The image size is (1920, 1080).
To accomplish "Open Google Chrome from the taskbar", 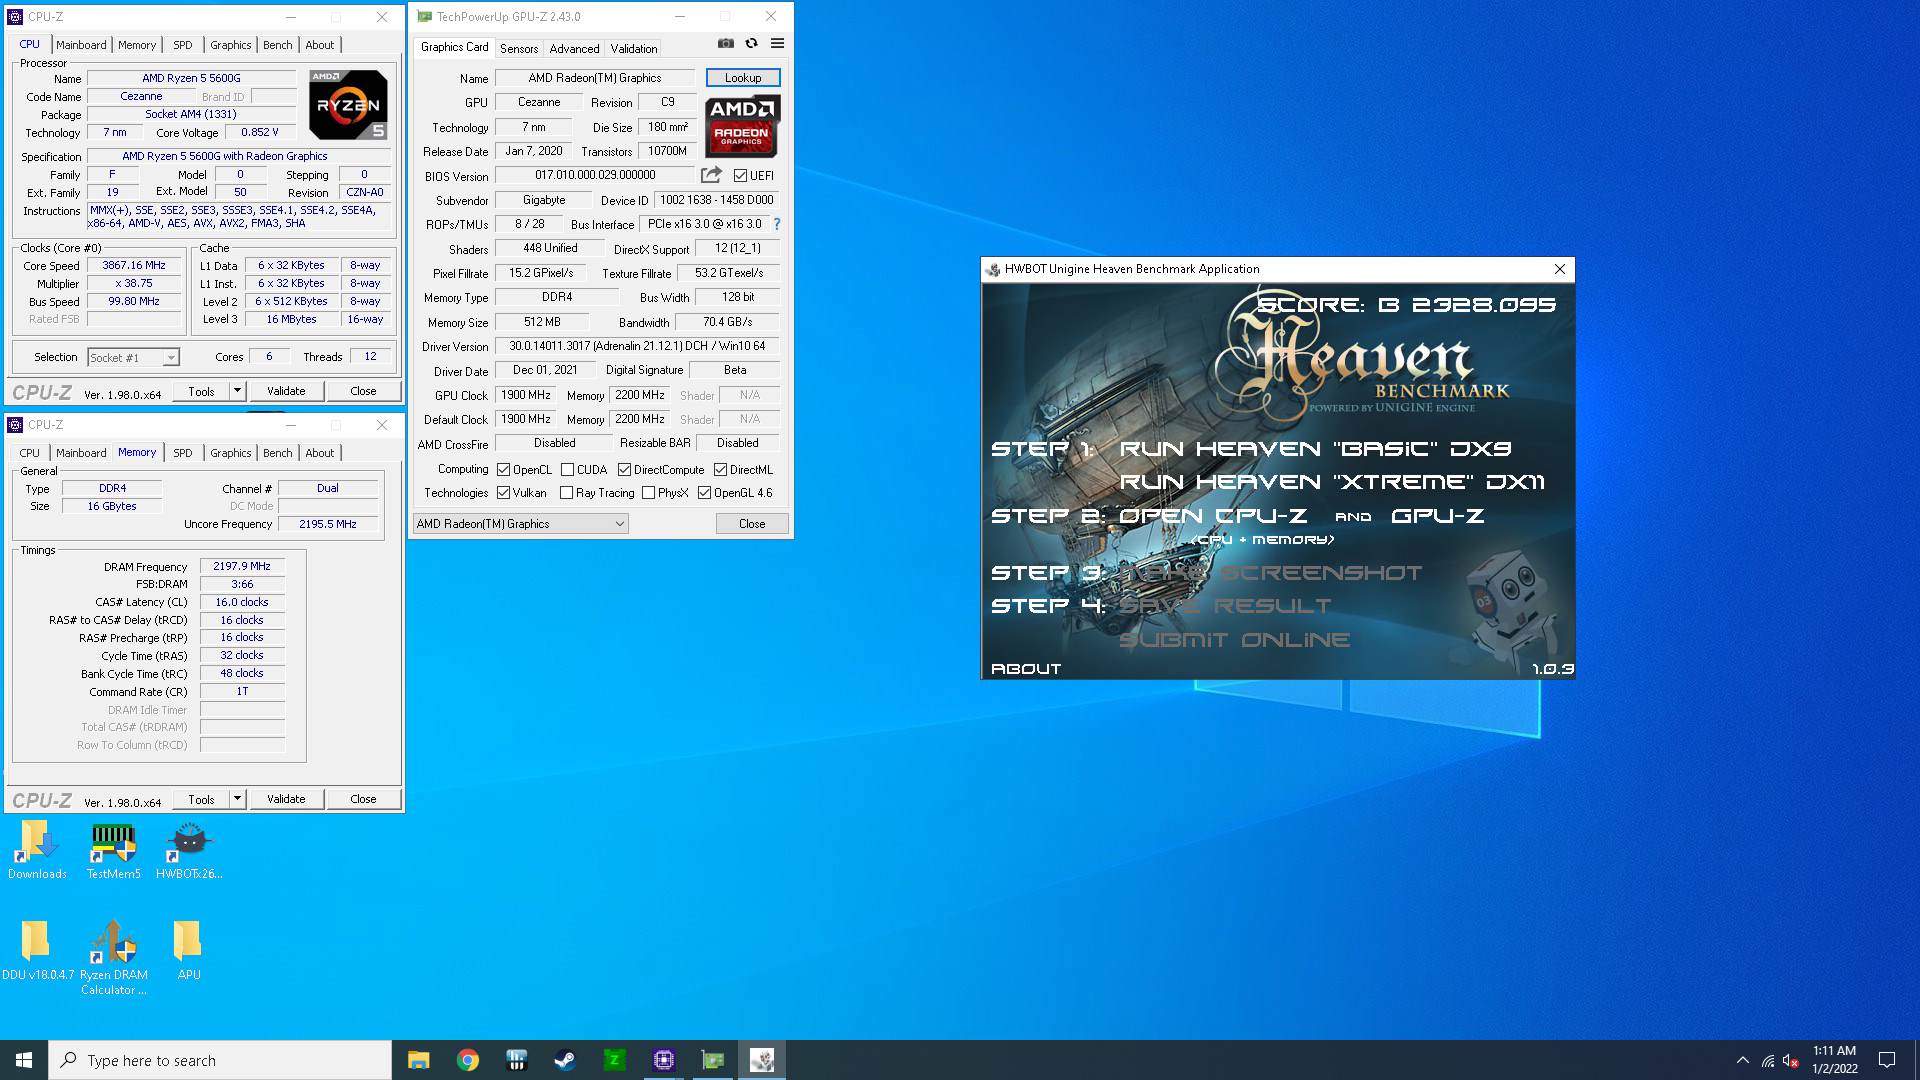I will 467,1060.
